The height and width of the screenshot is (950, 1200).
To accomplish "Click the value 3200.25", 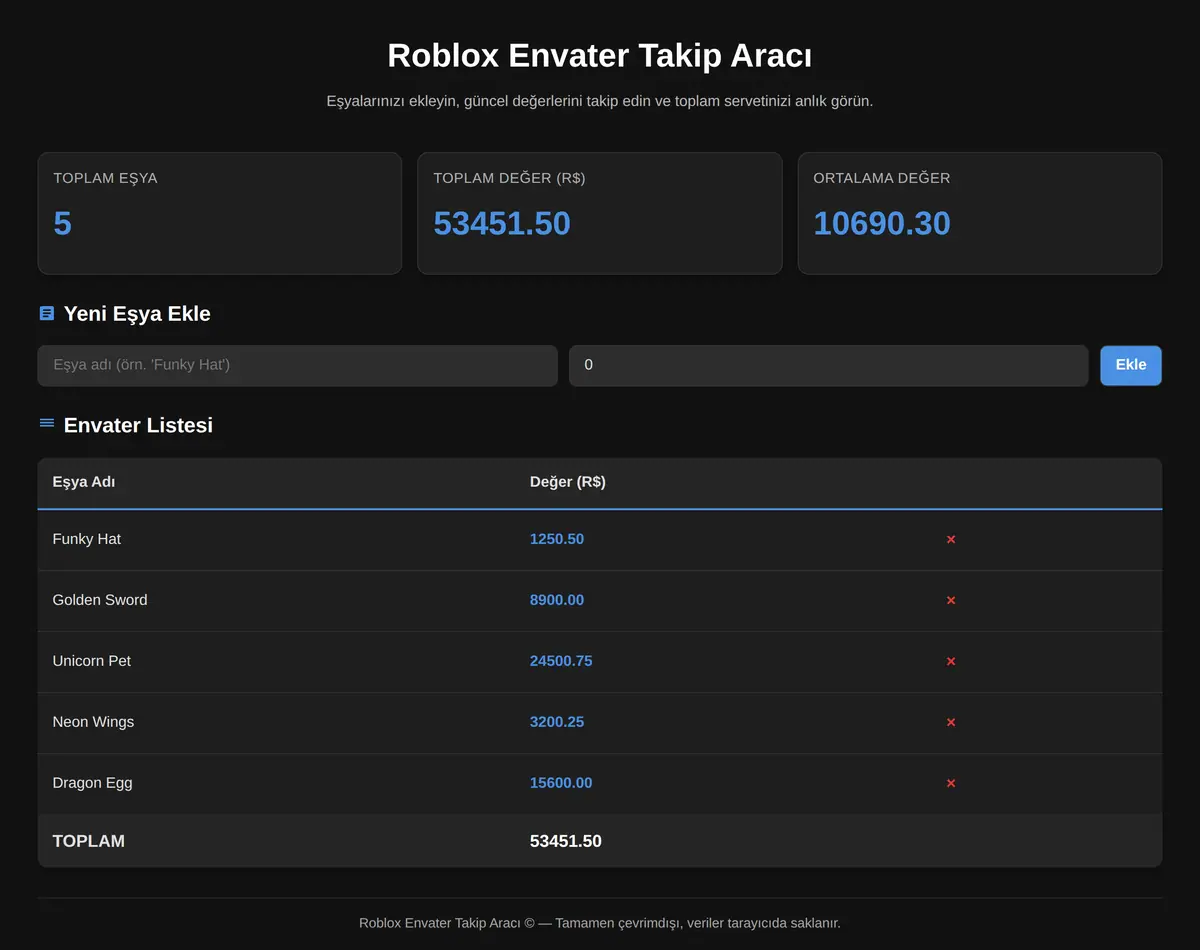I will click(x=557, y=722).
